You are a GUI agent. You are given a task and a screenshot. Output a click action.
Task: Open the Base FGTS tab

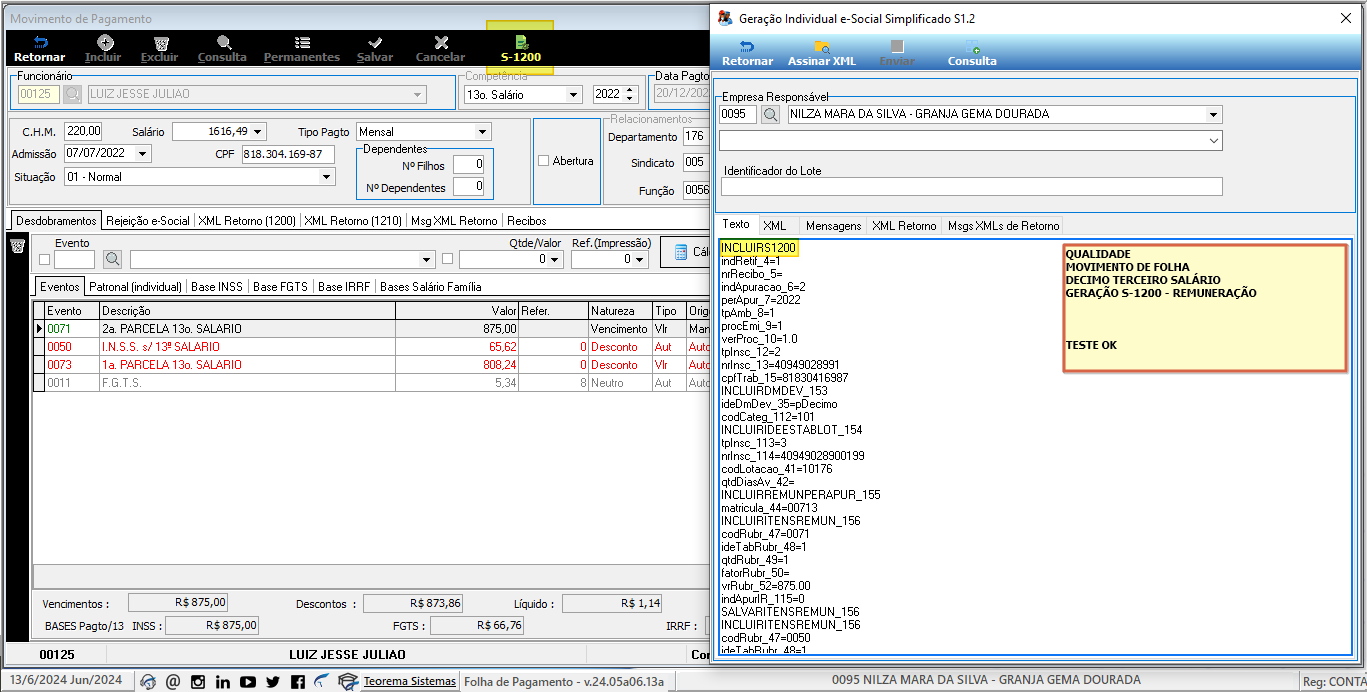point(280,287)
